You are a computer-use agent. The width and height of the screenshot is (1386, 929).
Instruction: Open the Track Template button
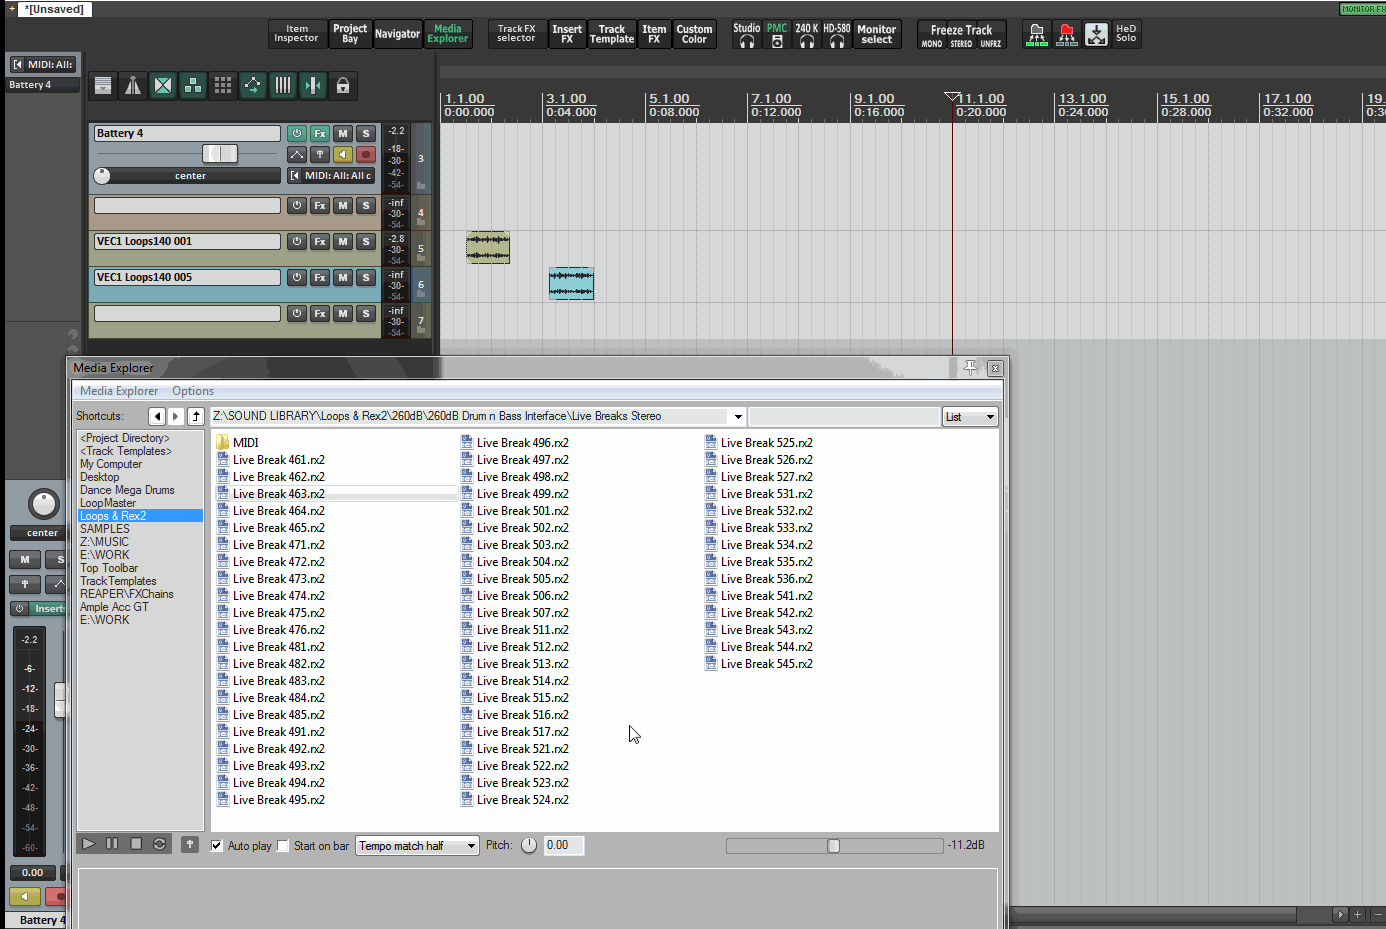[612, 34]
